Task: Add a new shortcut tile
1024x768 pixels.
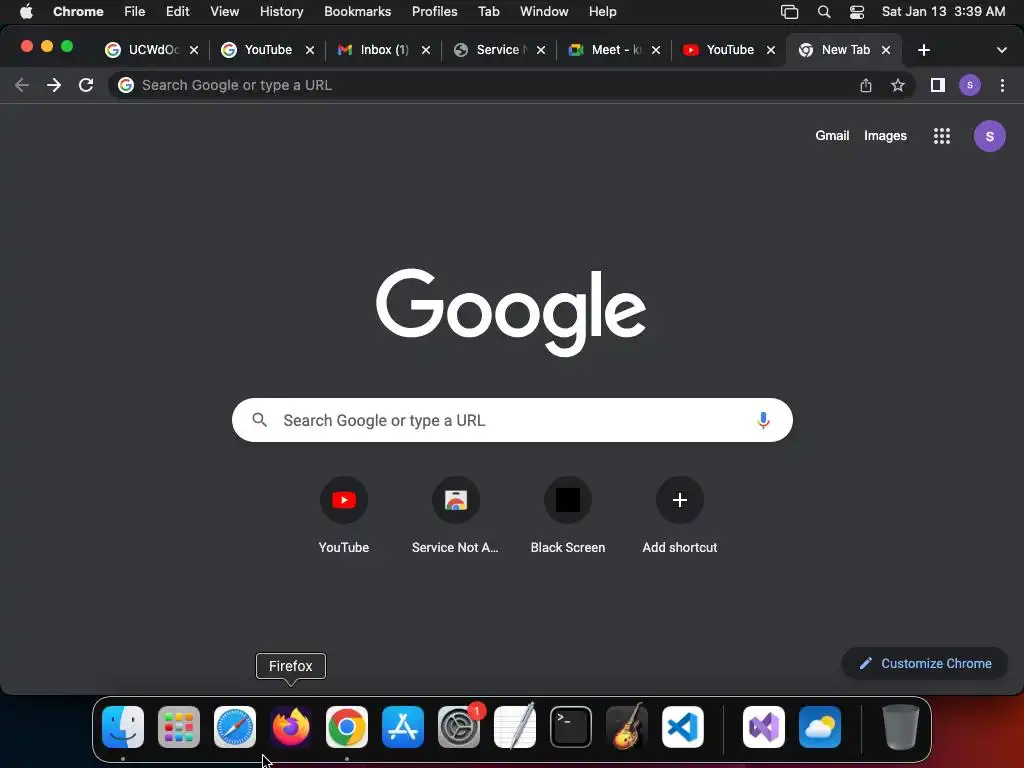Action: coord(680,515)
